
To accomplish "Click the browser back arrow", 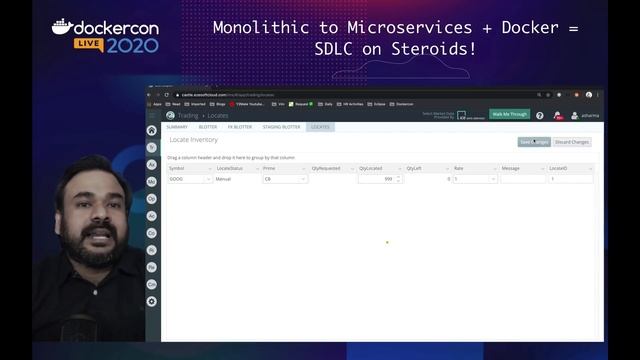I will click(x=149, y=95).
